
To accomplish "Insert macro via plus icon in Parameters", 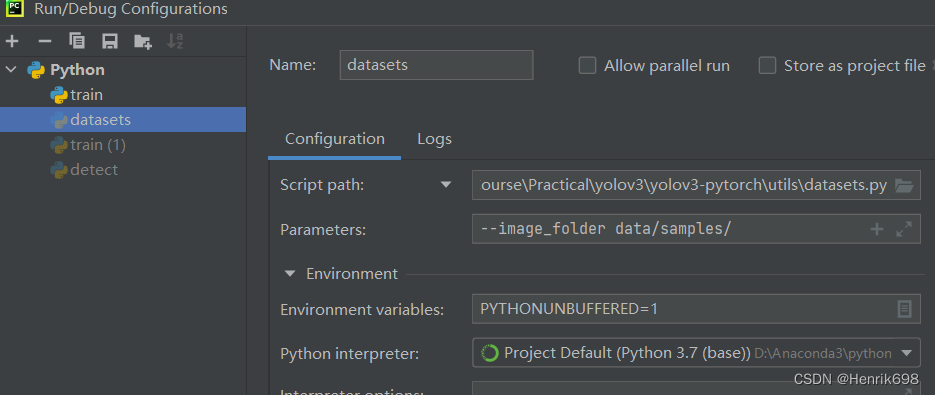I will [877, 229].
